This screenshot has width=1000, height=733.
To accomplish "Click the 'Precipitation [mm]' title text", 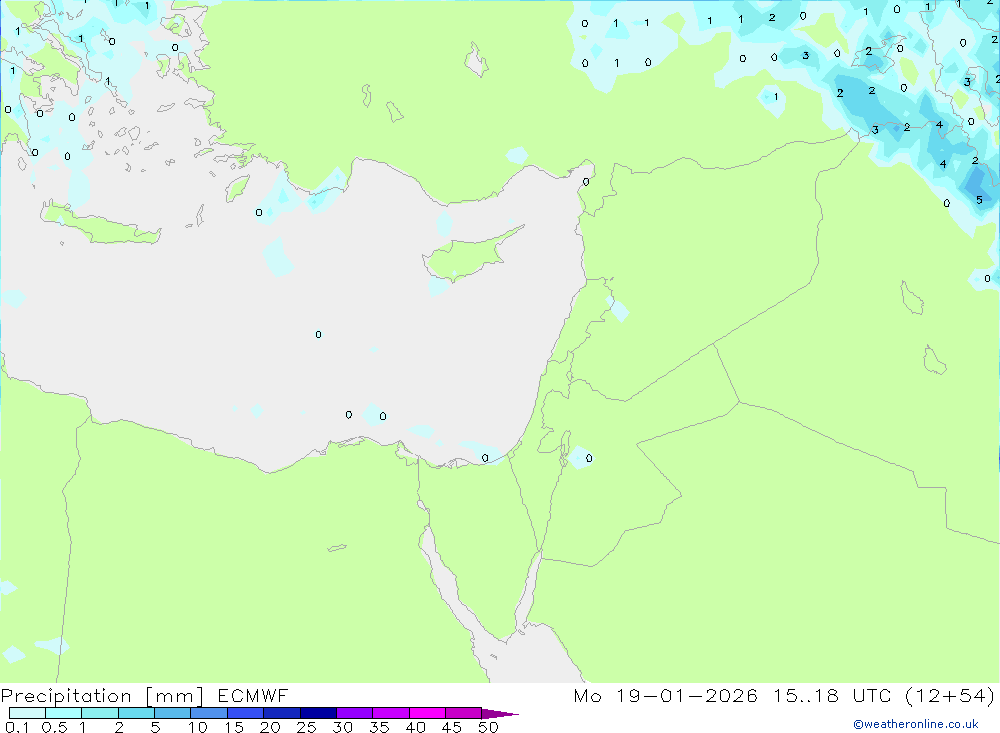I will point(102,696).
